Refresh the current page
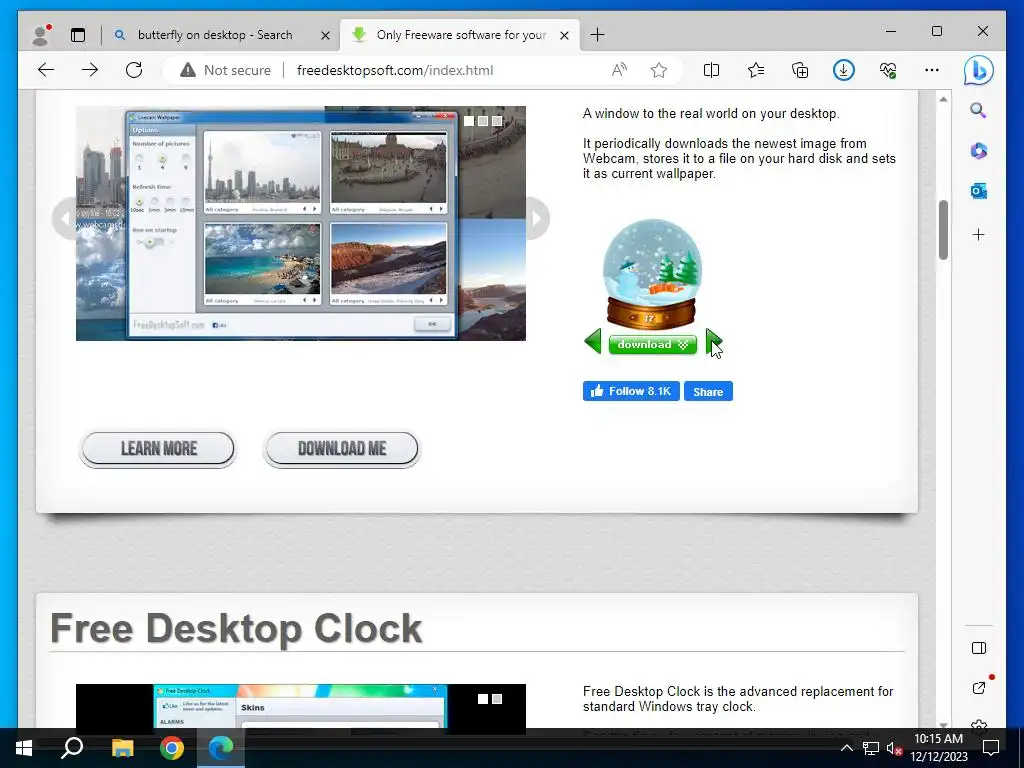Viewport: 1024px width, 768px height. click(134, 70)
